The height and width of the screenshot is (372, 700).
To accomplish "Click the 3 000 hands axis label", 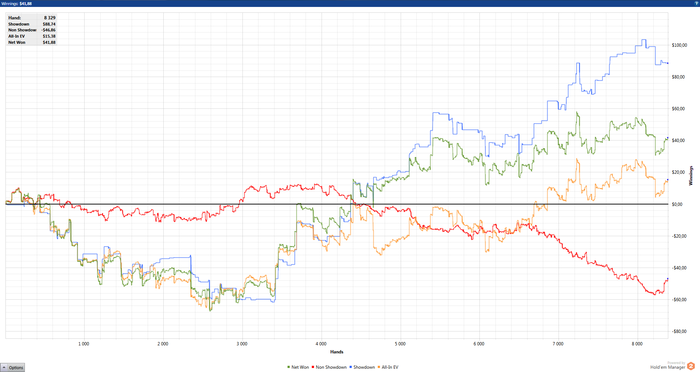I will (x=242, y=344).
